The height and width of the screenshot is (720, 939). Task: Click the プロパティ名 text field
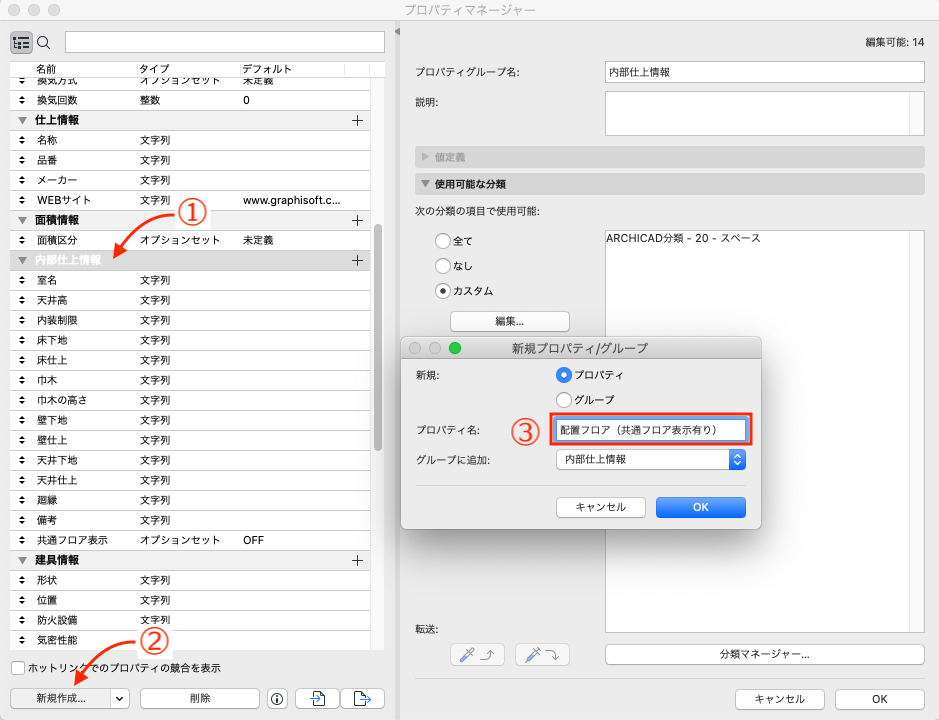[650, 430]
